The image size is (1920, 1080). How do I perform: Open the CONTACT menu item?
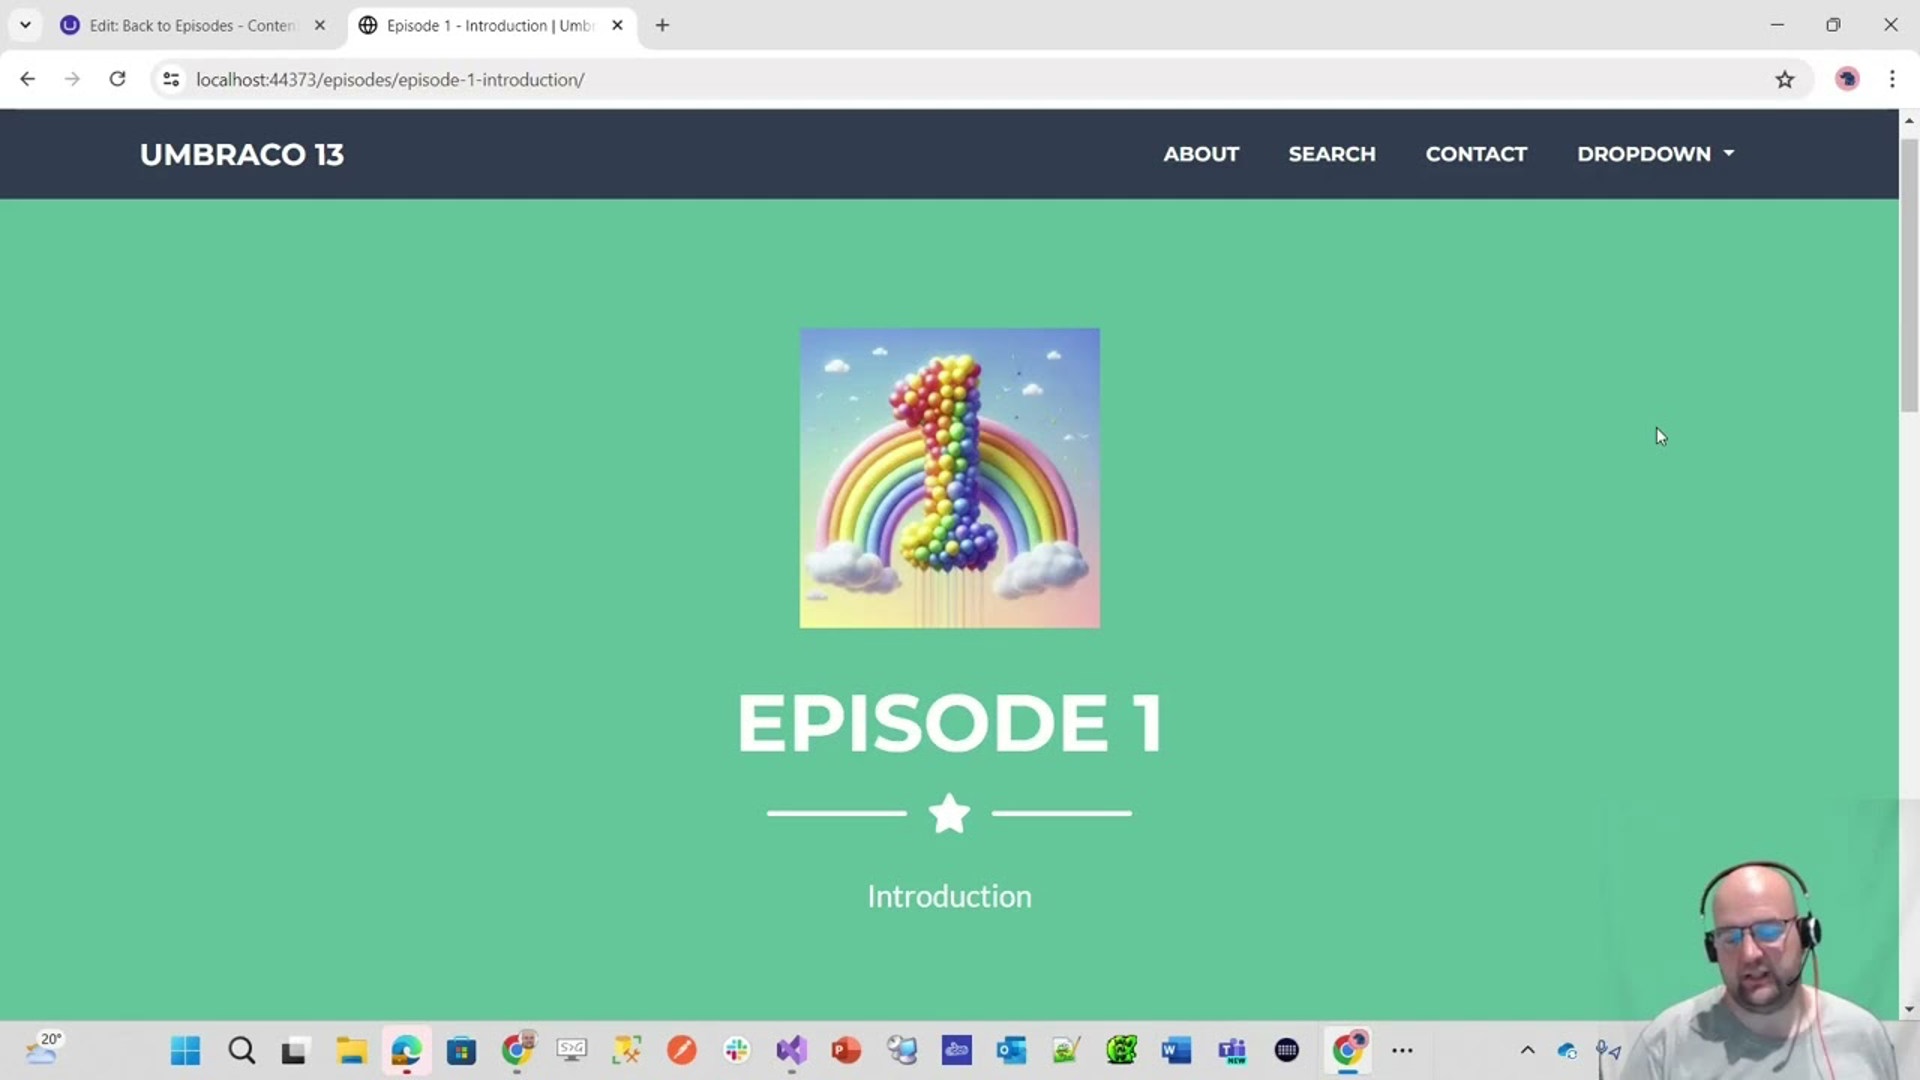(1476, 154)
